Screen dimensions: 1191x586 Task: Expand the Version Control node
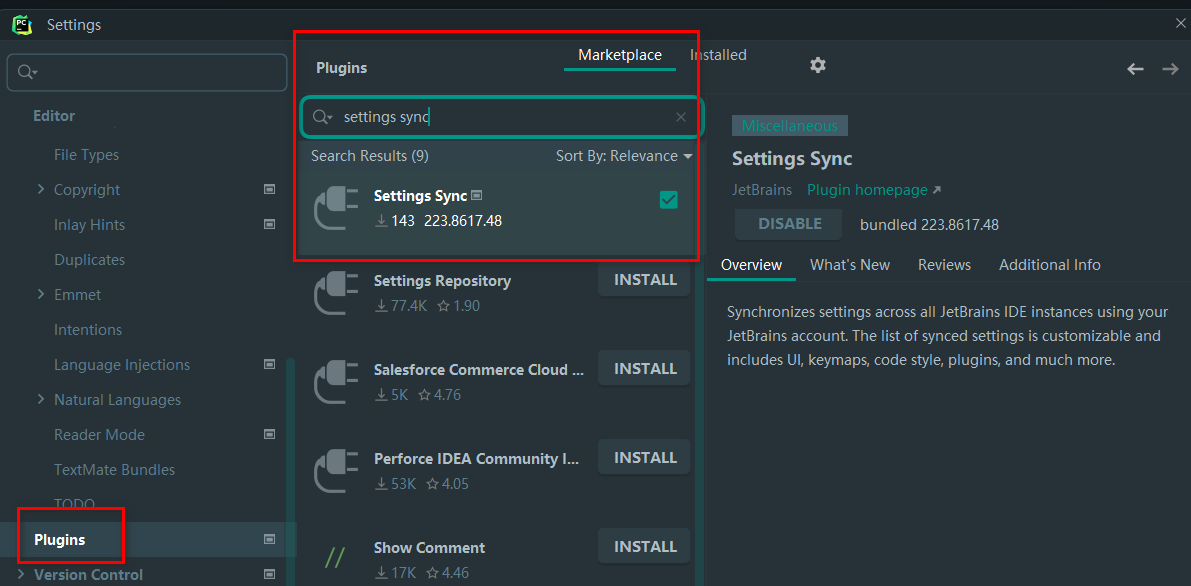[x=21, y=574]
